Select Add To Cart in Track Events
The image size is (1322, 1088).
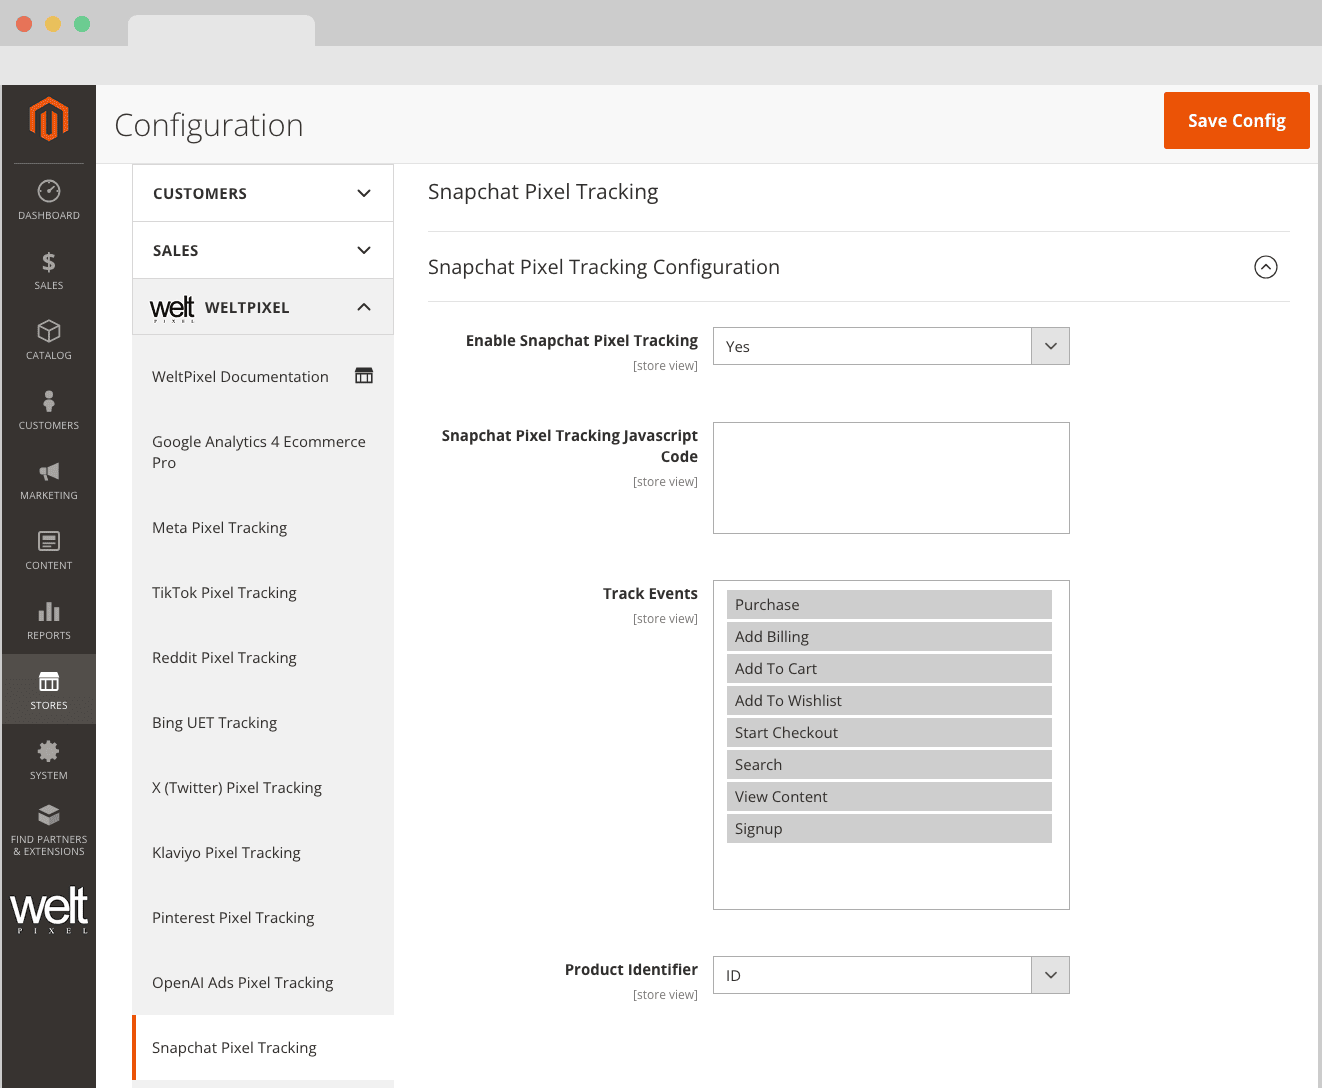(x=889, y=669)
